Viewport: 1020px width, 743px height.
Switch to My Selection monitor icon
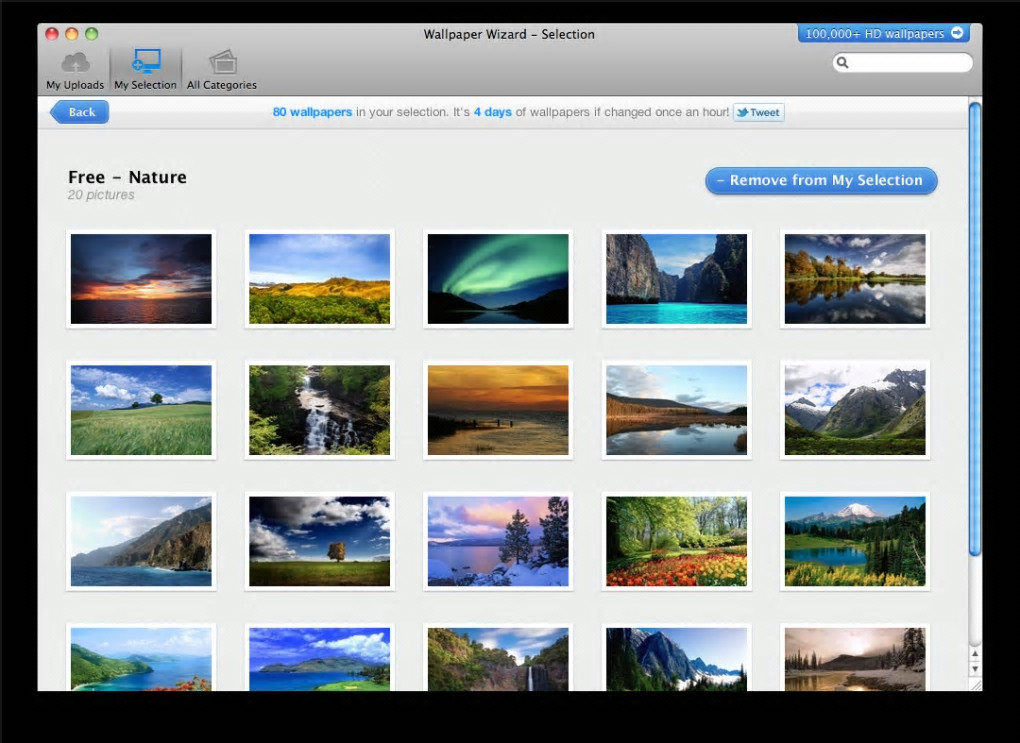(146, 61)
